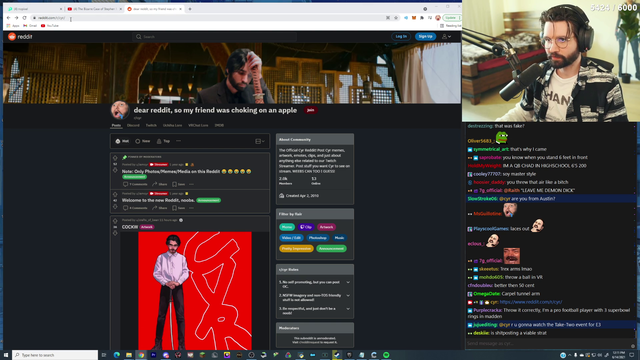Go back with browser back arrow
This screenshot has width=640, height=360.
pyautogui.click(x=8, y=18)
